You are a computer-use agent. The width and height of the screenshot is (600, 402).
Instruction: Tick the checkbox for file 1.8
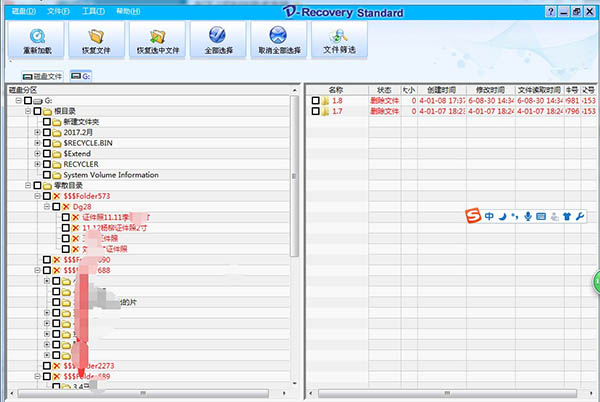[315, 101]
